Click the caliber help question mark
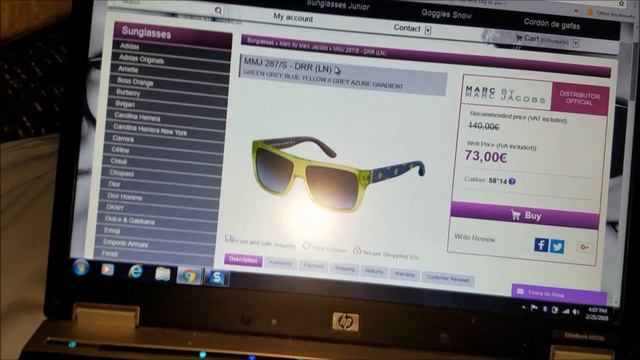 (x=512, y=181)
